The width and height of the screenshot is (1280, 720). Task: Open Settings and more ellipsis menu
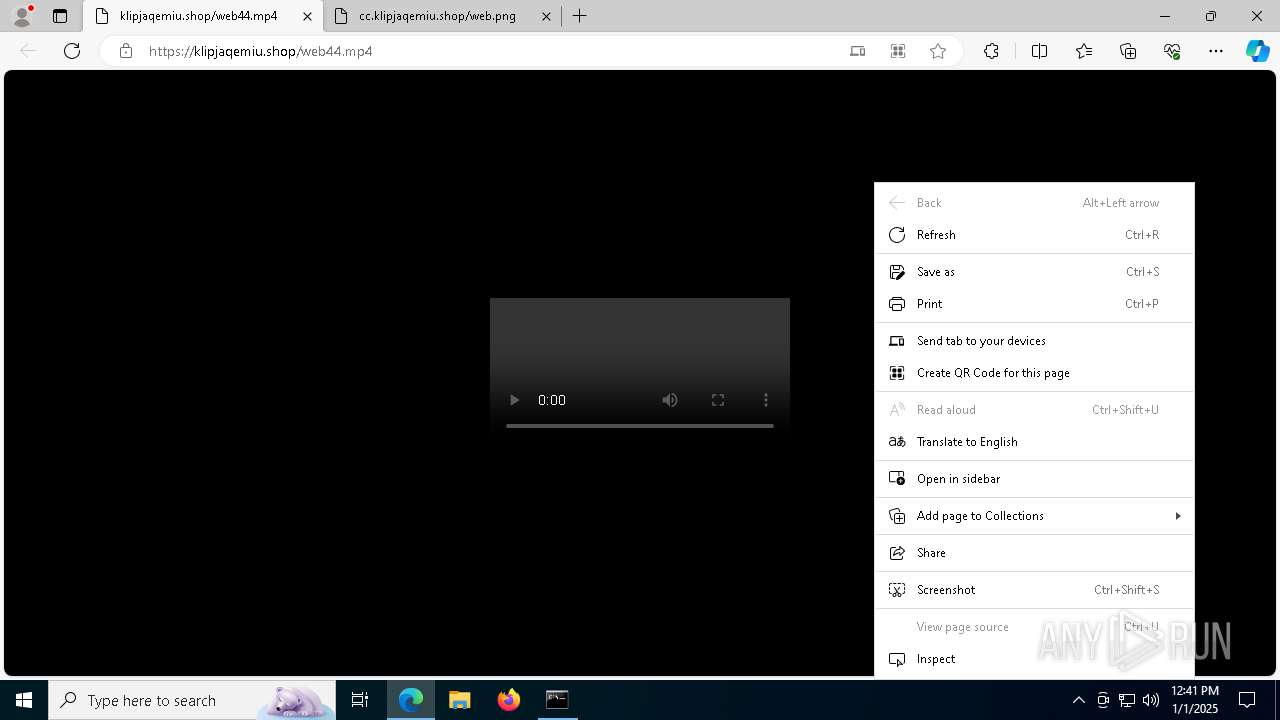[x=1216, y=51]
